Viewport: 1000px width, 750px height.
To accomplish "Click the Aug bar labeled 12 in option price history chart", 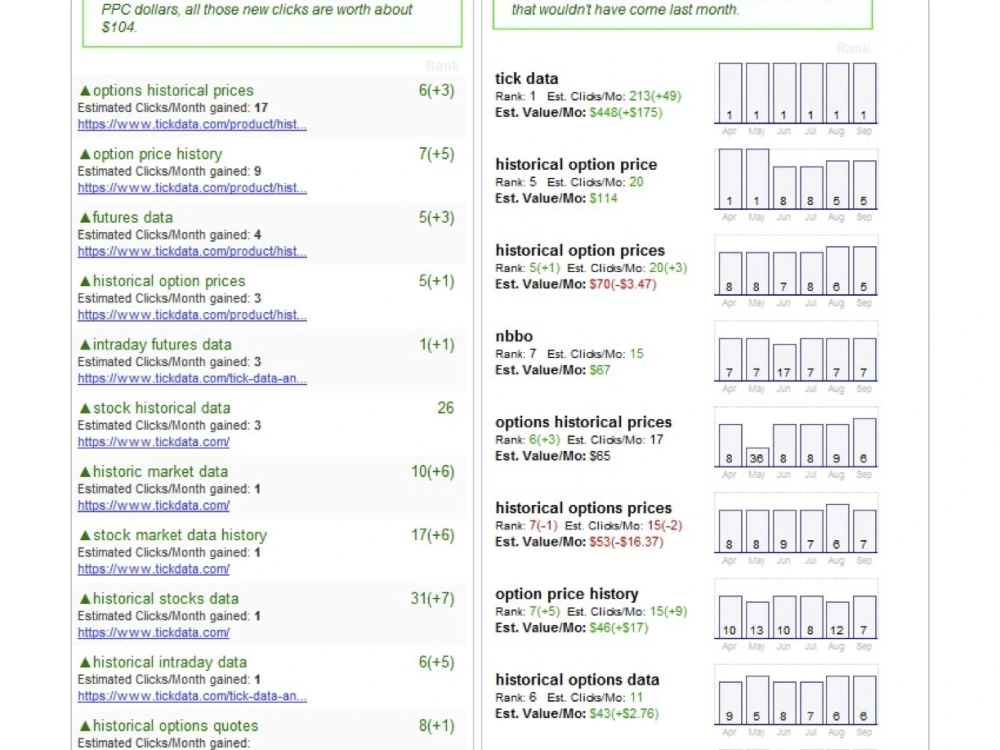I will point(837,620).
